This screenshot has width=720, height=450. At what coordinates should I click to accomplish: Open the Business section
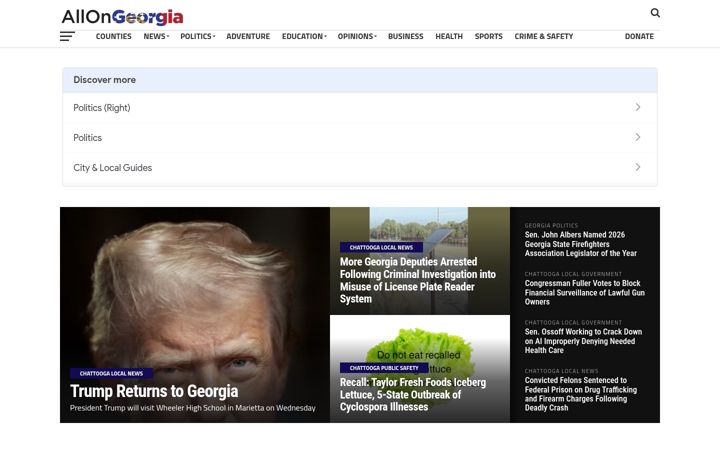point(405,36)
